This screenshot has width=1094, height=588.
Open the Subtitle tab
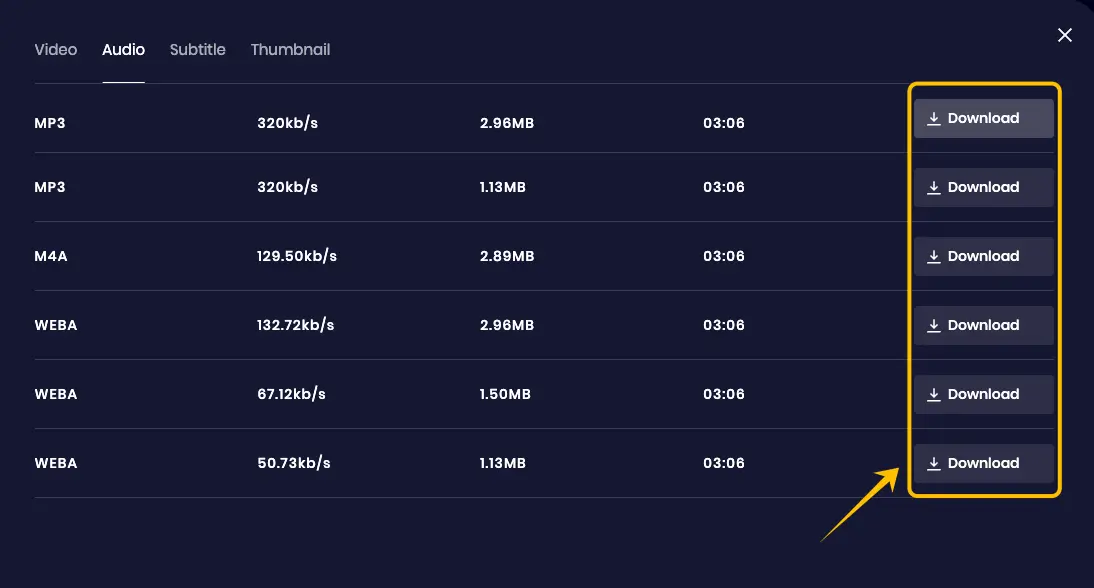[198, 50]
